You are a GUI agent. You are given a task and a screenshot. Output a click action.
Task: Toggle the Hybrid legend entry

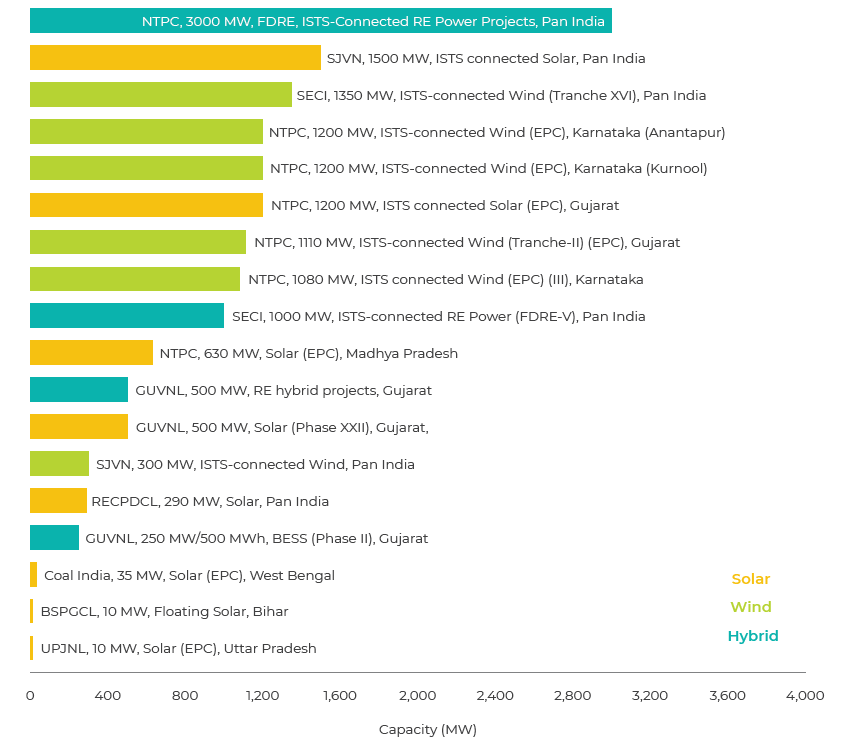752,636
